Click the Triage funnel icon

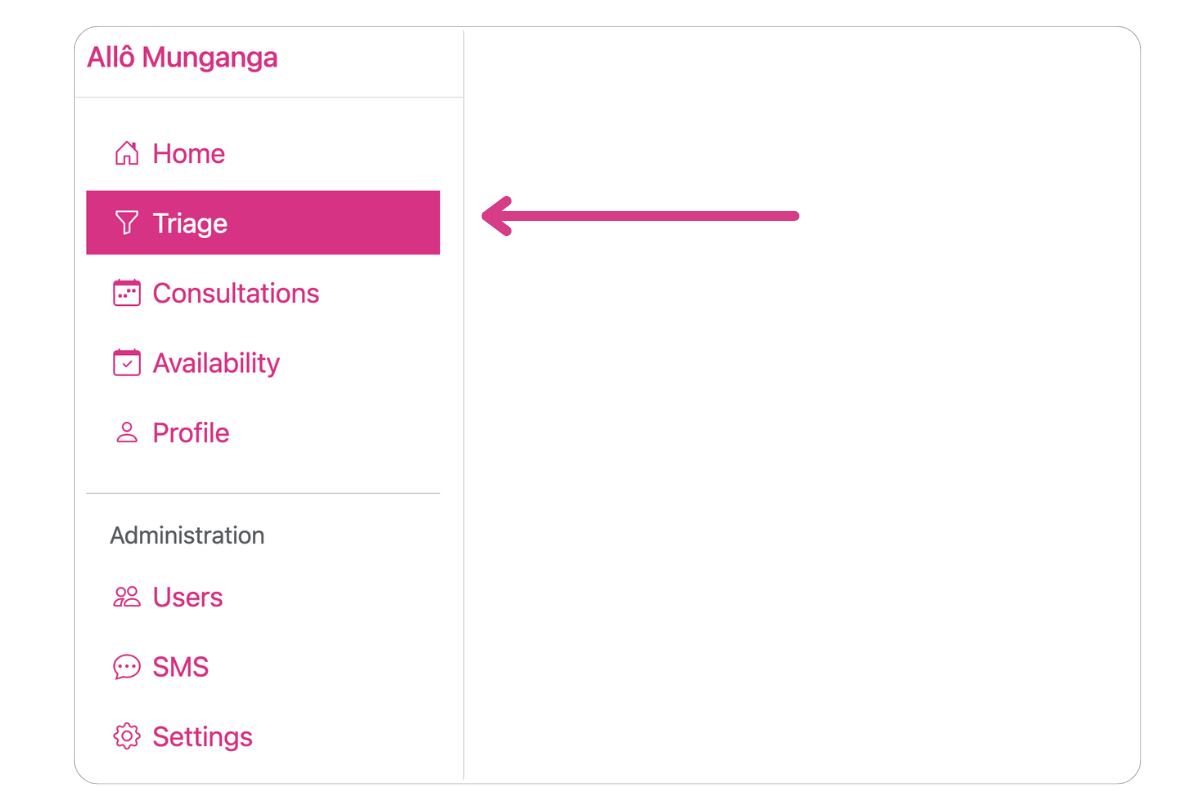[127, 223]
